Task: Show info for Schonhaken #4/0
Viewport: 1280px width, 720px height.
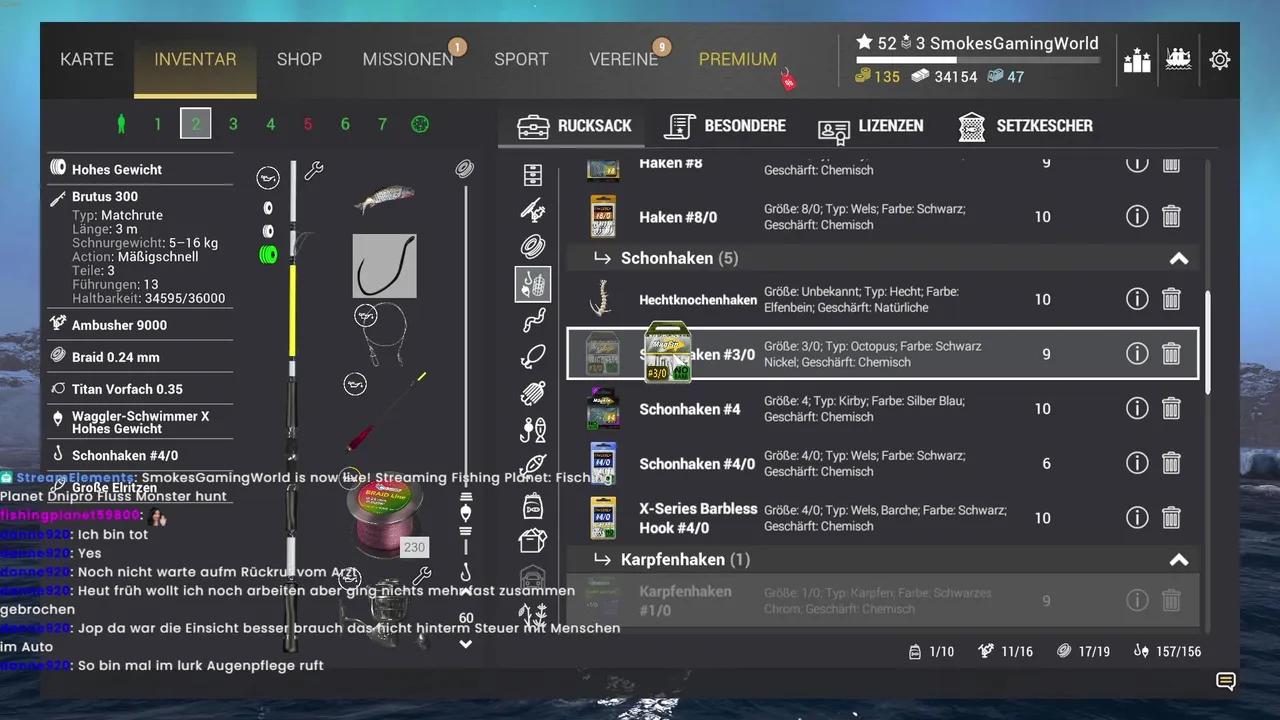Action: pyautogui.click(x=1137, y=463)
